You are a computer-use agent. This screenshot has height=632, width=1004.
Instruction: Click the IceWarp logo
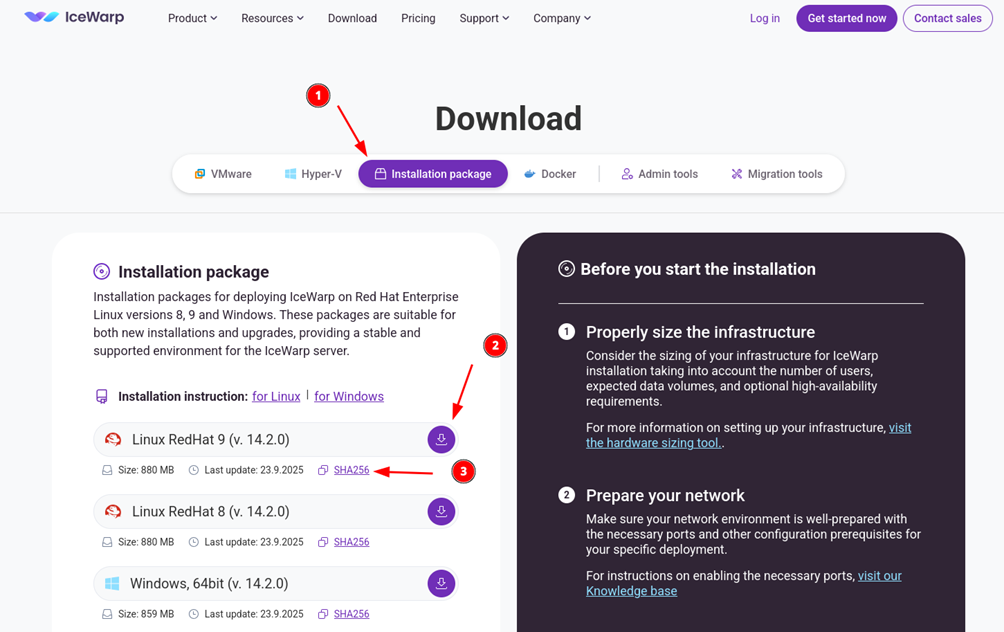click(x=74, y=18)
